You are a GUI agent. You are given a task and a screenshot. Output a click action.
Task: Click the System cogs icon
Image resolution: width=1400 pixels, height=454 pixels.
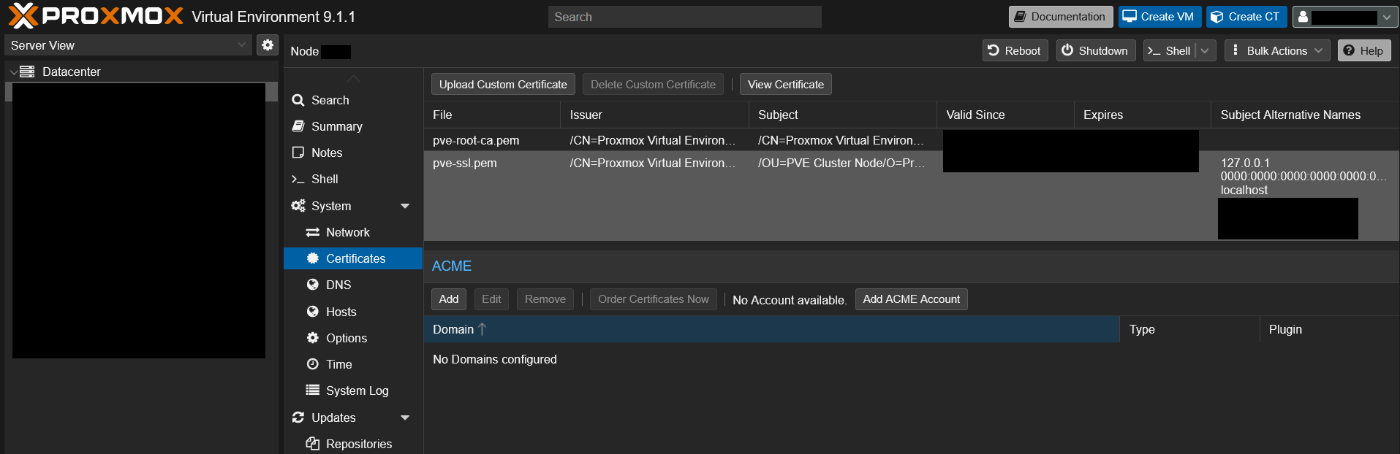click(298, 206)
